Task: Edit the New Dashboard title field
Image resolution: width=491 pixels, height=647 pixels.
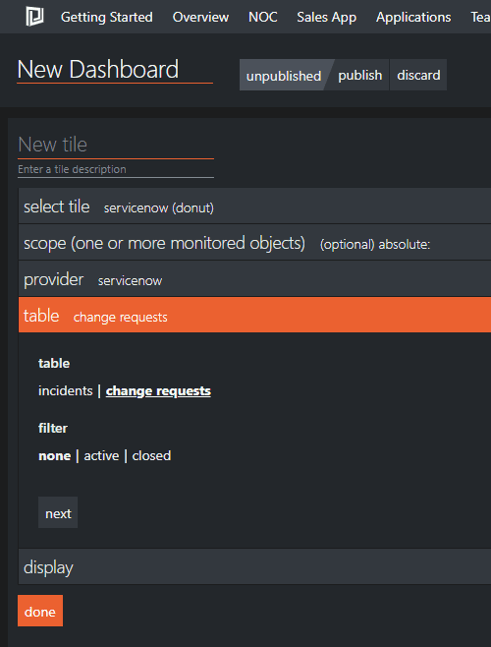Action: point(115,70)
